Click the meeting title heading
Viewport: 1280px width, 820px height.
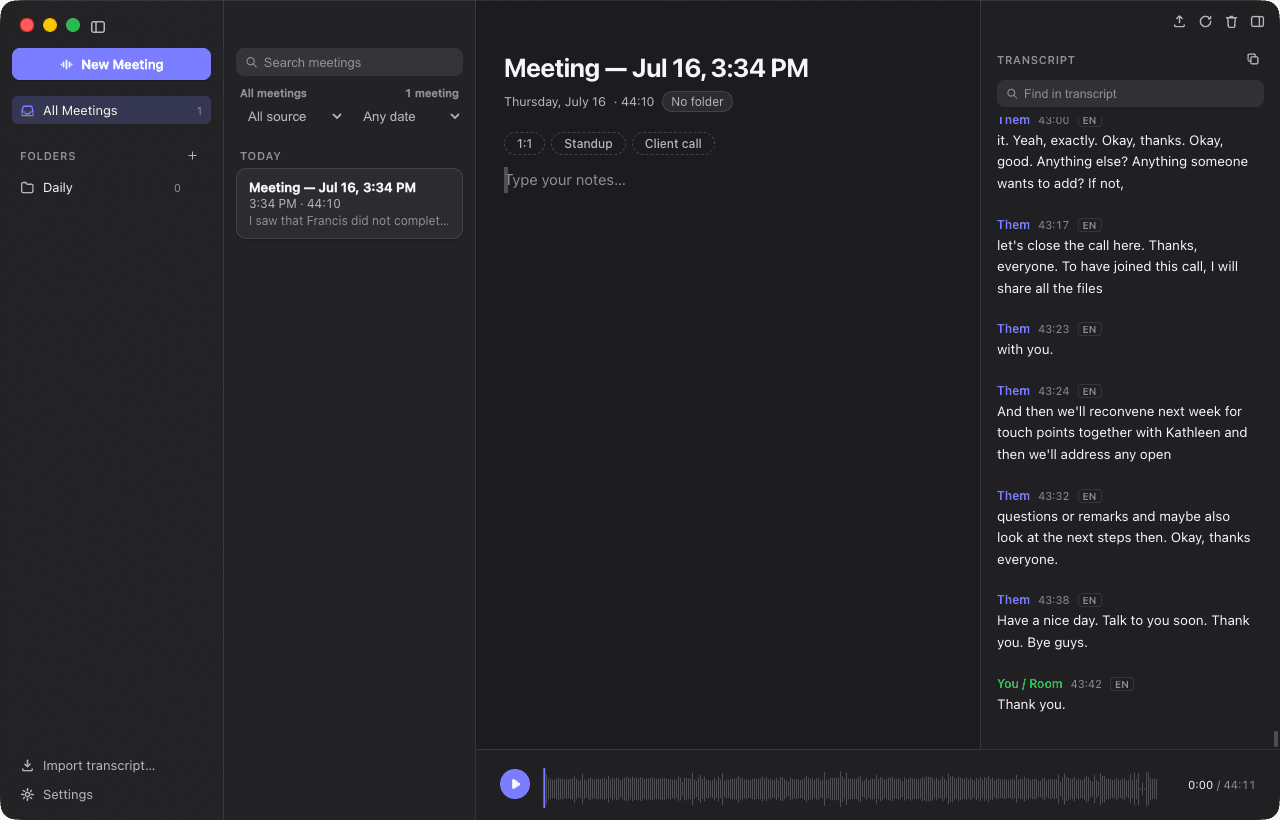point(656,68)
